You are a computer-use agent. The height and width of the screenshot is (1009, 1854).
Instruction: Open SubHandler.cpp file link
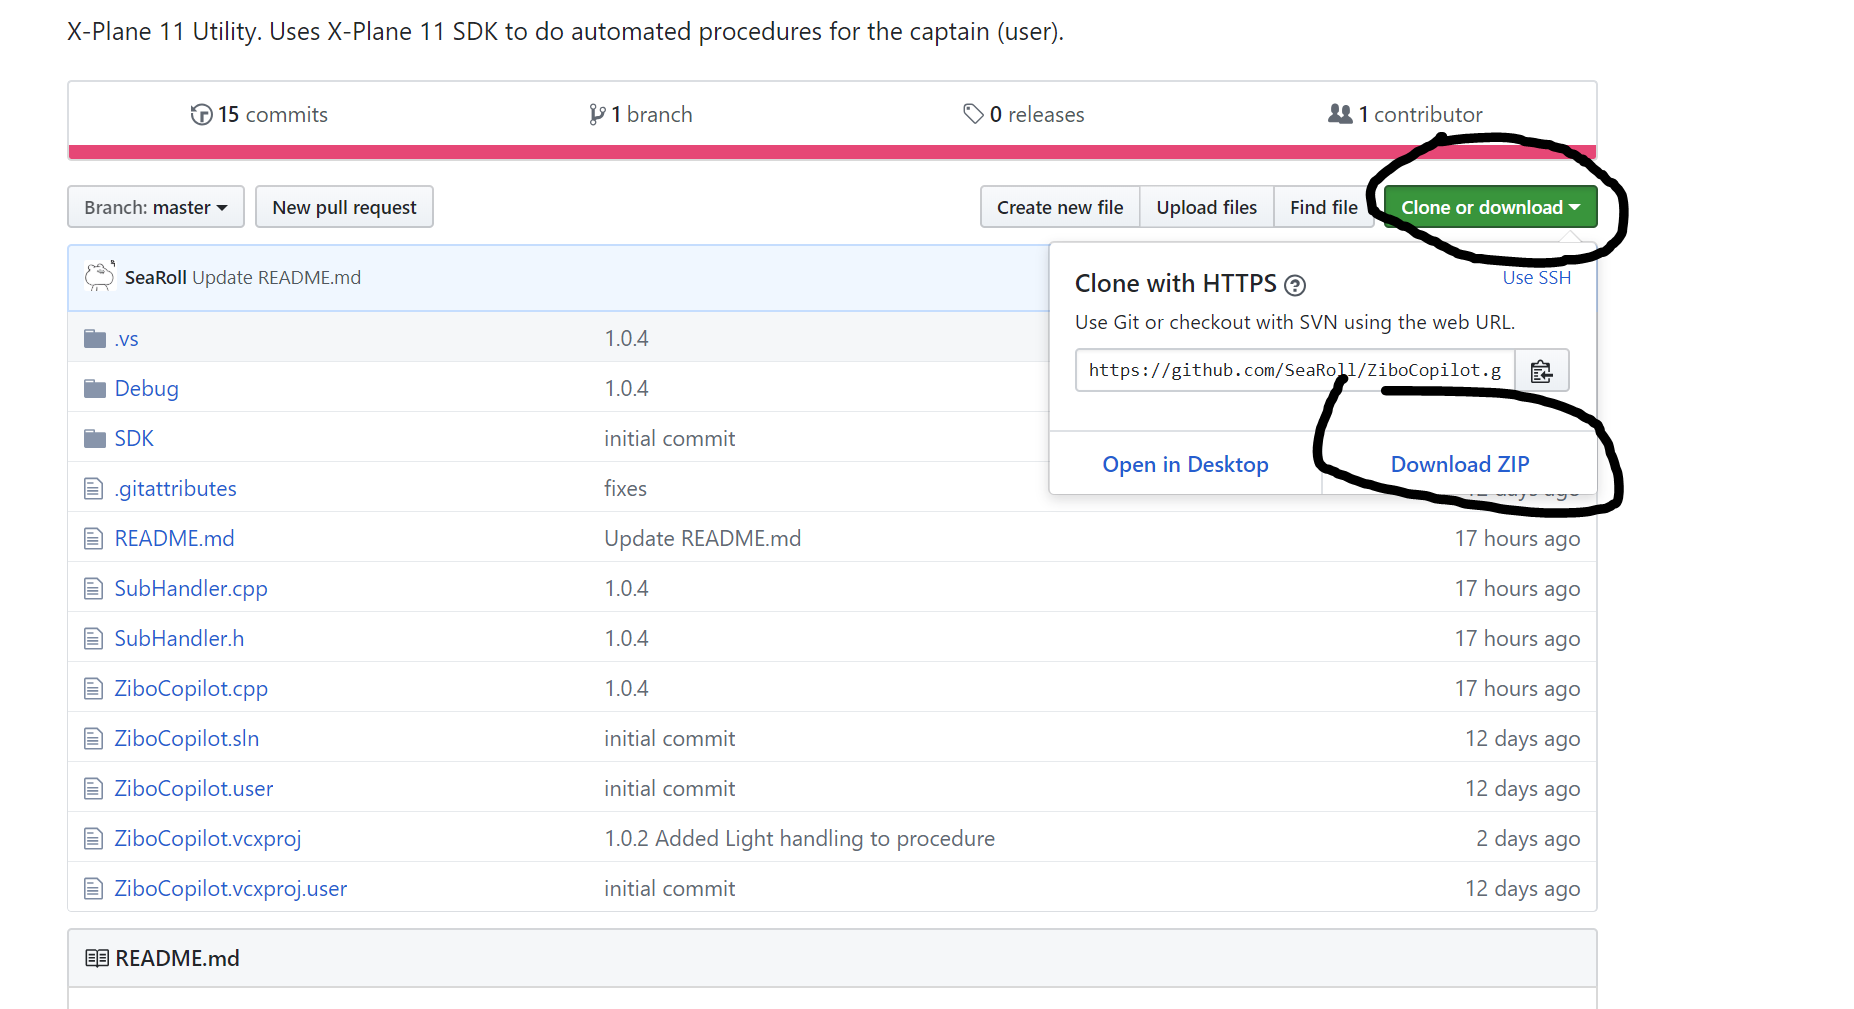click(x=191, y=588)
